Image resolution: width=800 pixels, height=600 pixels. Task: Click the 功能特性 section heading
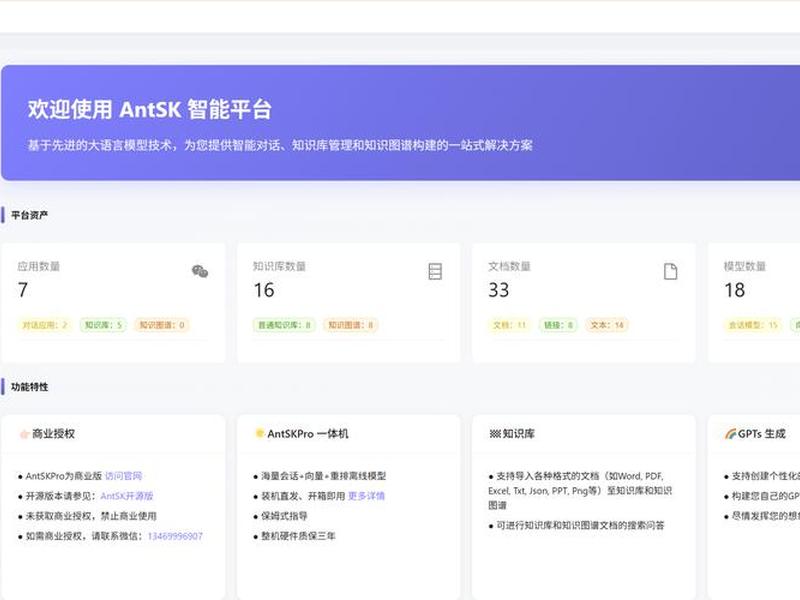[x=30, y=387]
